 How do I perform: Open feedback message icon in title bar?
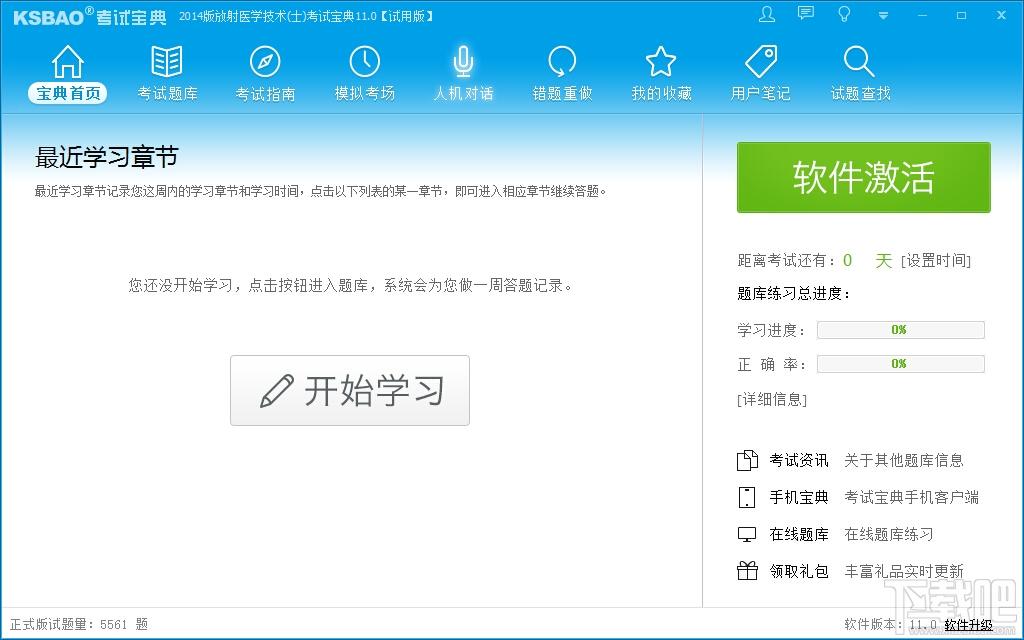tap(806, 14)
